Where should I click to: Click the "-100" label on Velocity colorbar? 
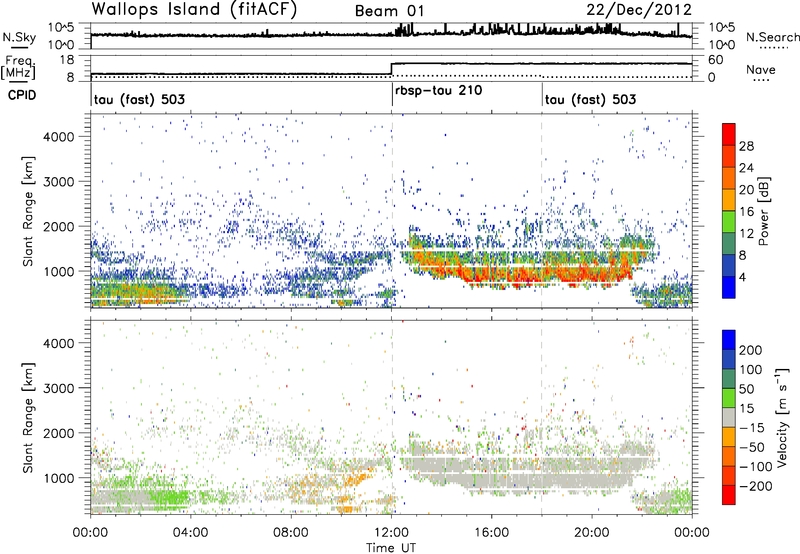pos(756,466)
